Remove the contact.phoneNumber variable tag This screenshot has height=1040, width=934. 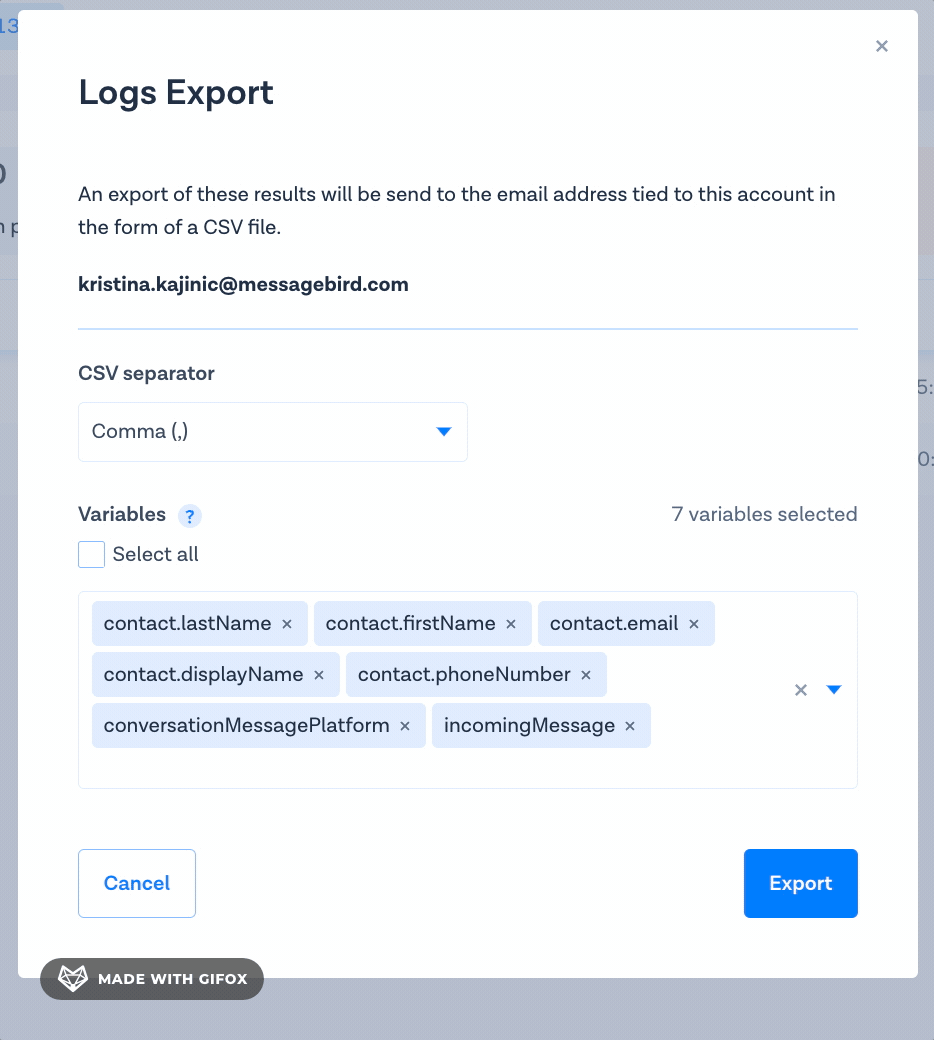pos(586,675)
